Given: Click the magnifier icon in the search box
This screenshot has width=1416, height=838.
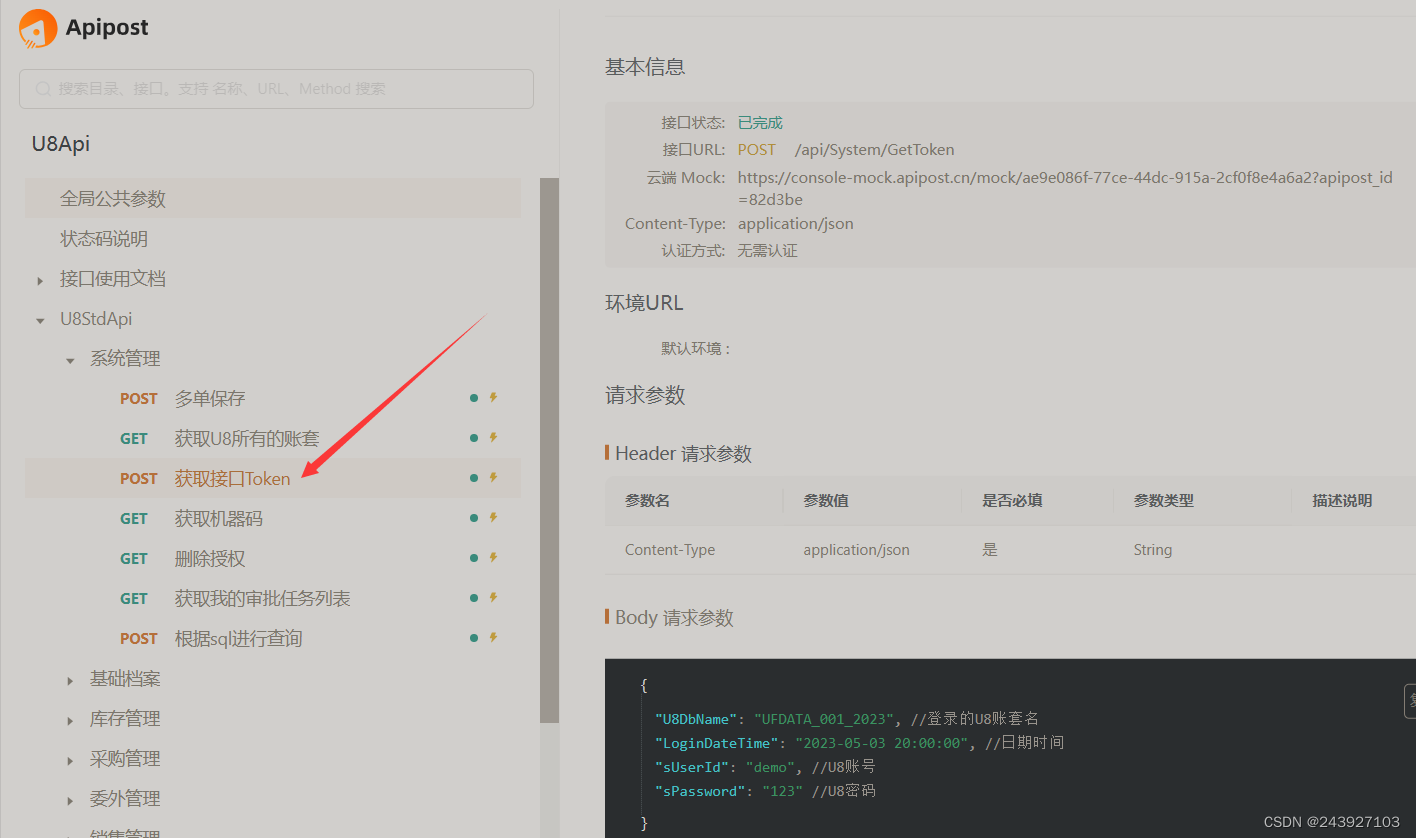Looking at the screenshot, I should (x=43, y=89).
